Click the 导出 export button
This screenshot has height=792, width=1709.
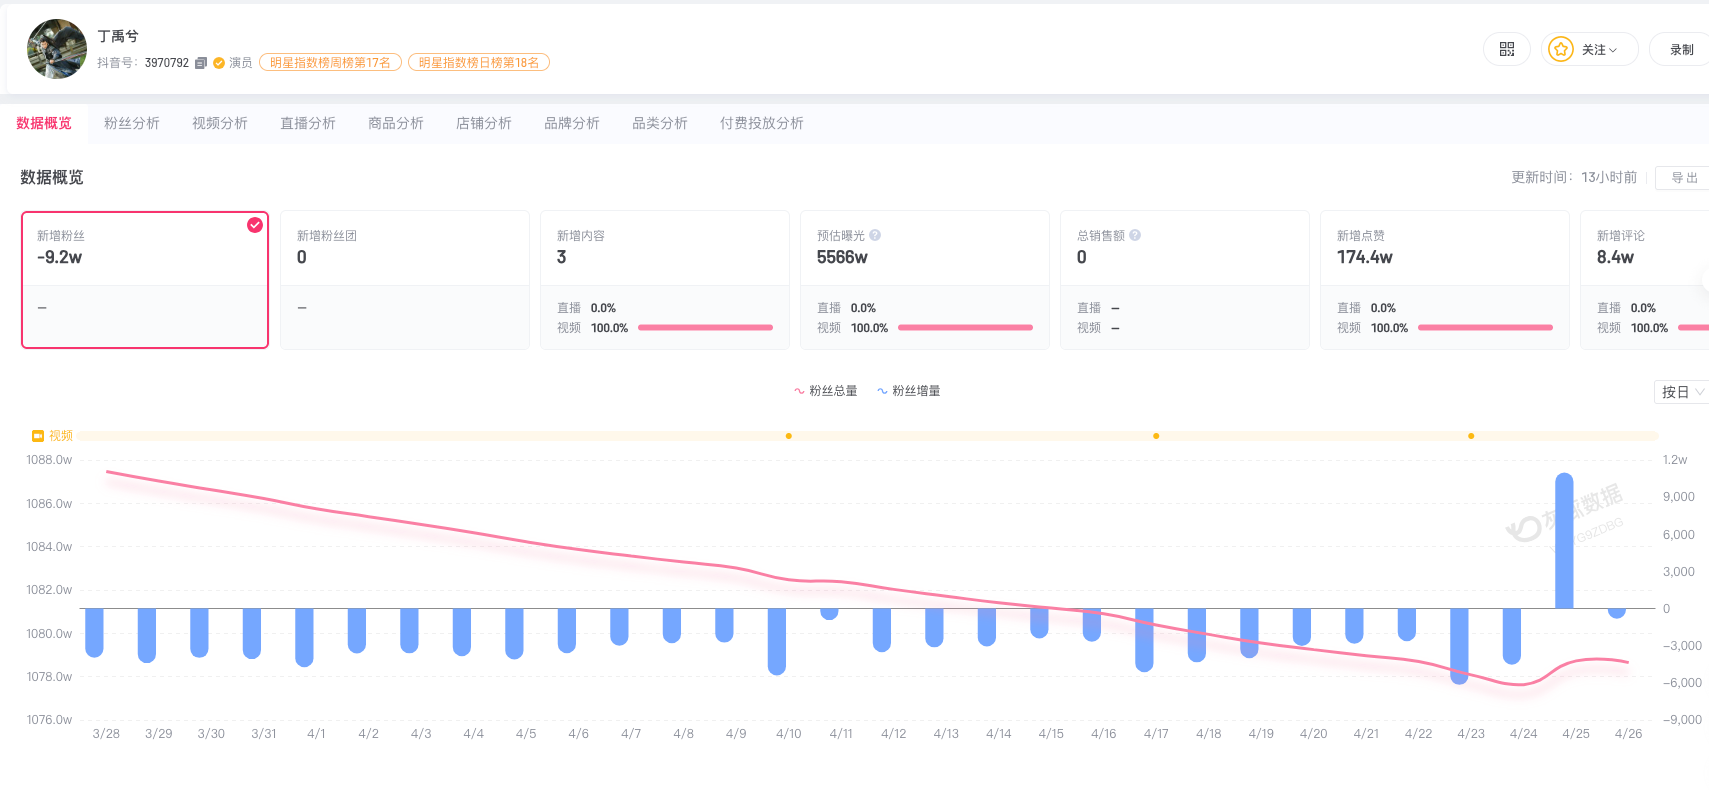(x=1684, y=178)
